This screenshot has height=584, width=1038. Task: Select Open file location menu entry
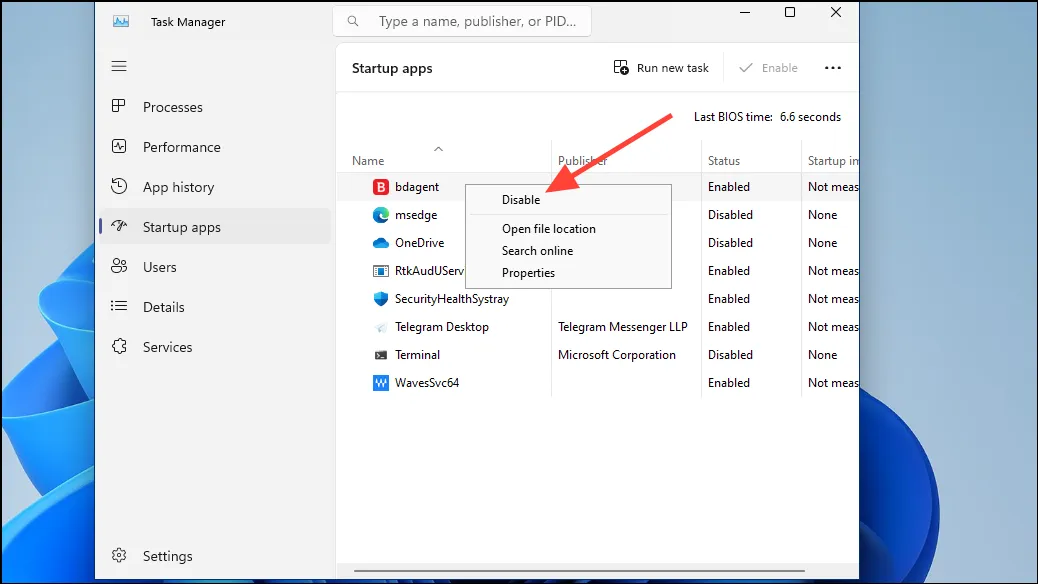pos(548,229)
